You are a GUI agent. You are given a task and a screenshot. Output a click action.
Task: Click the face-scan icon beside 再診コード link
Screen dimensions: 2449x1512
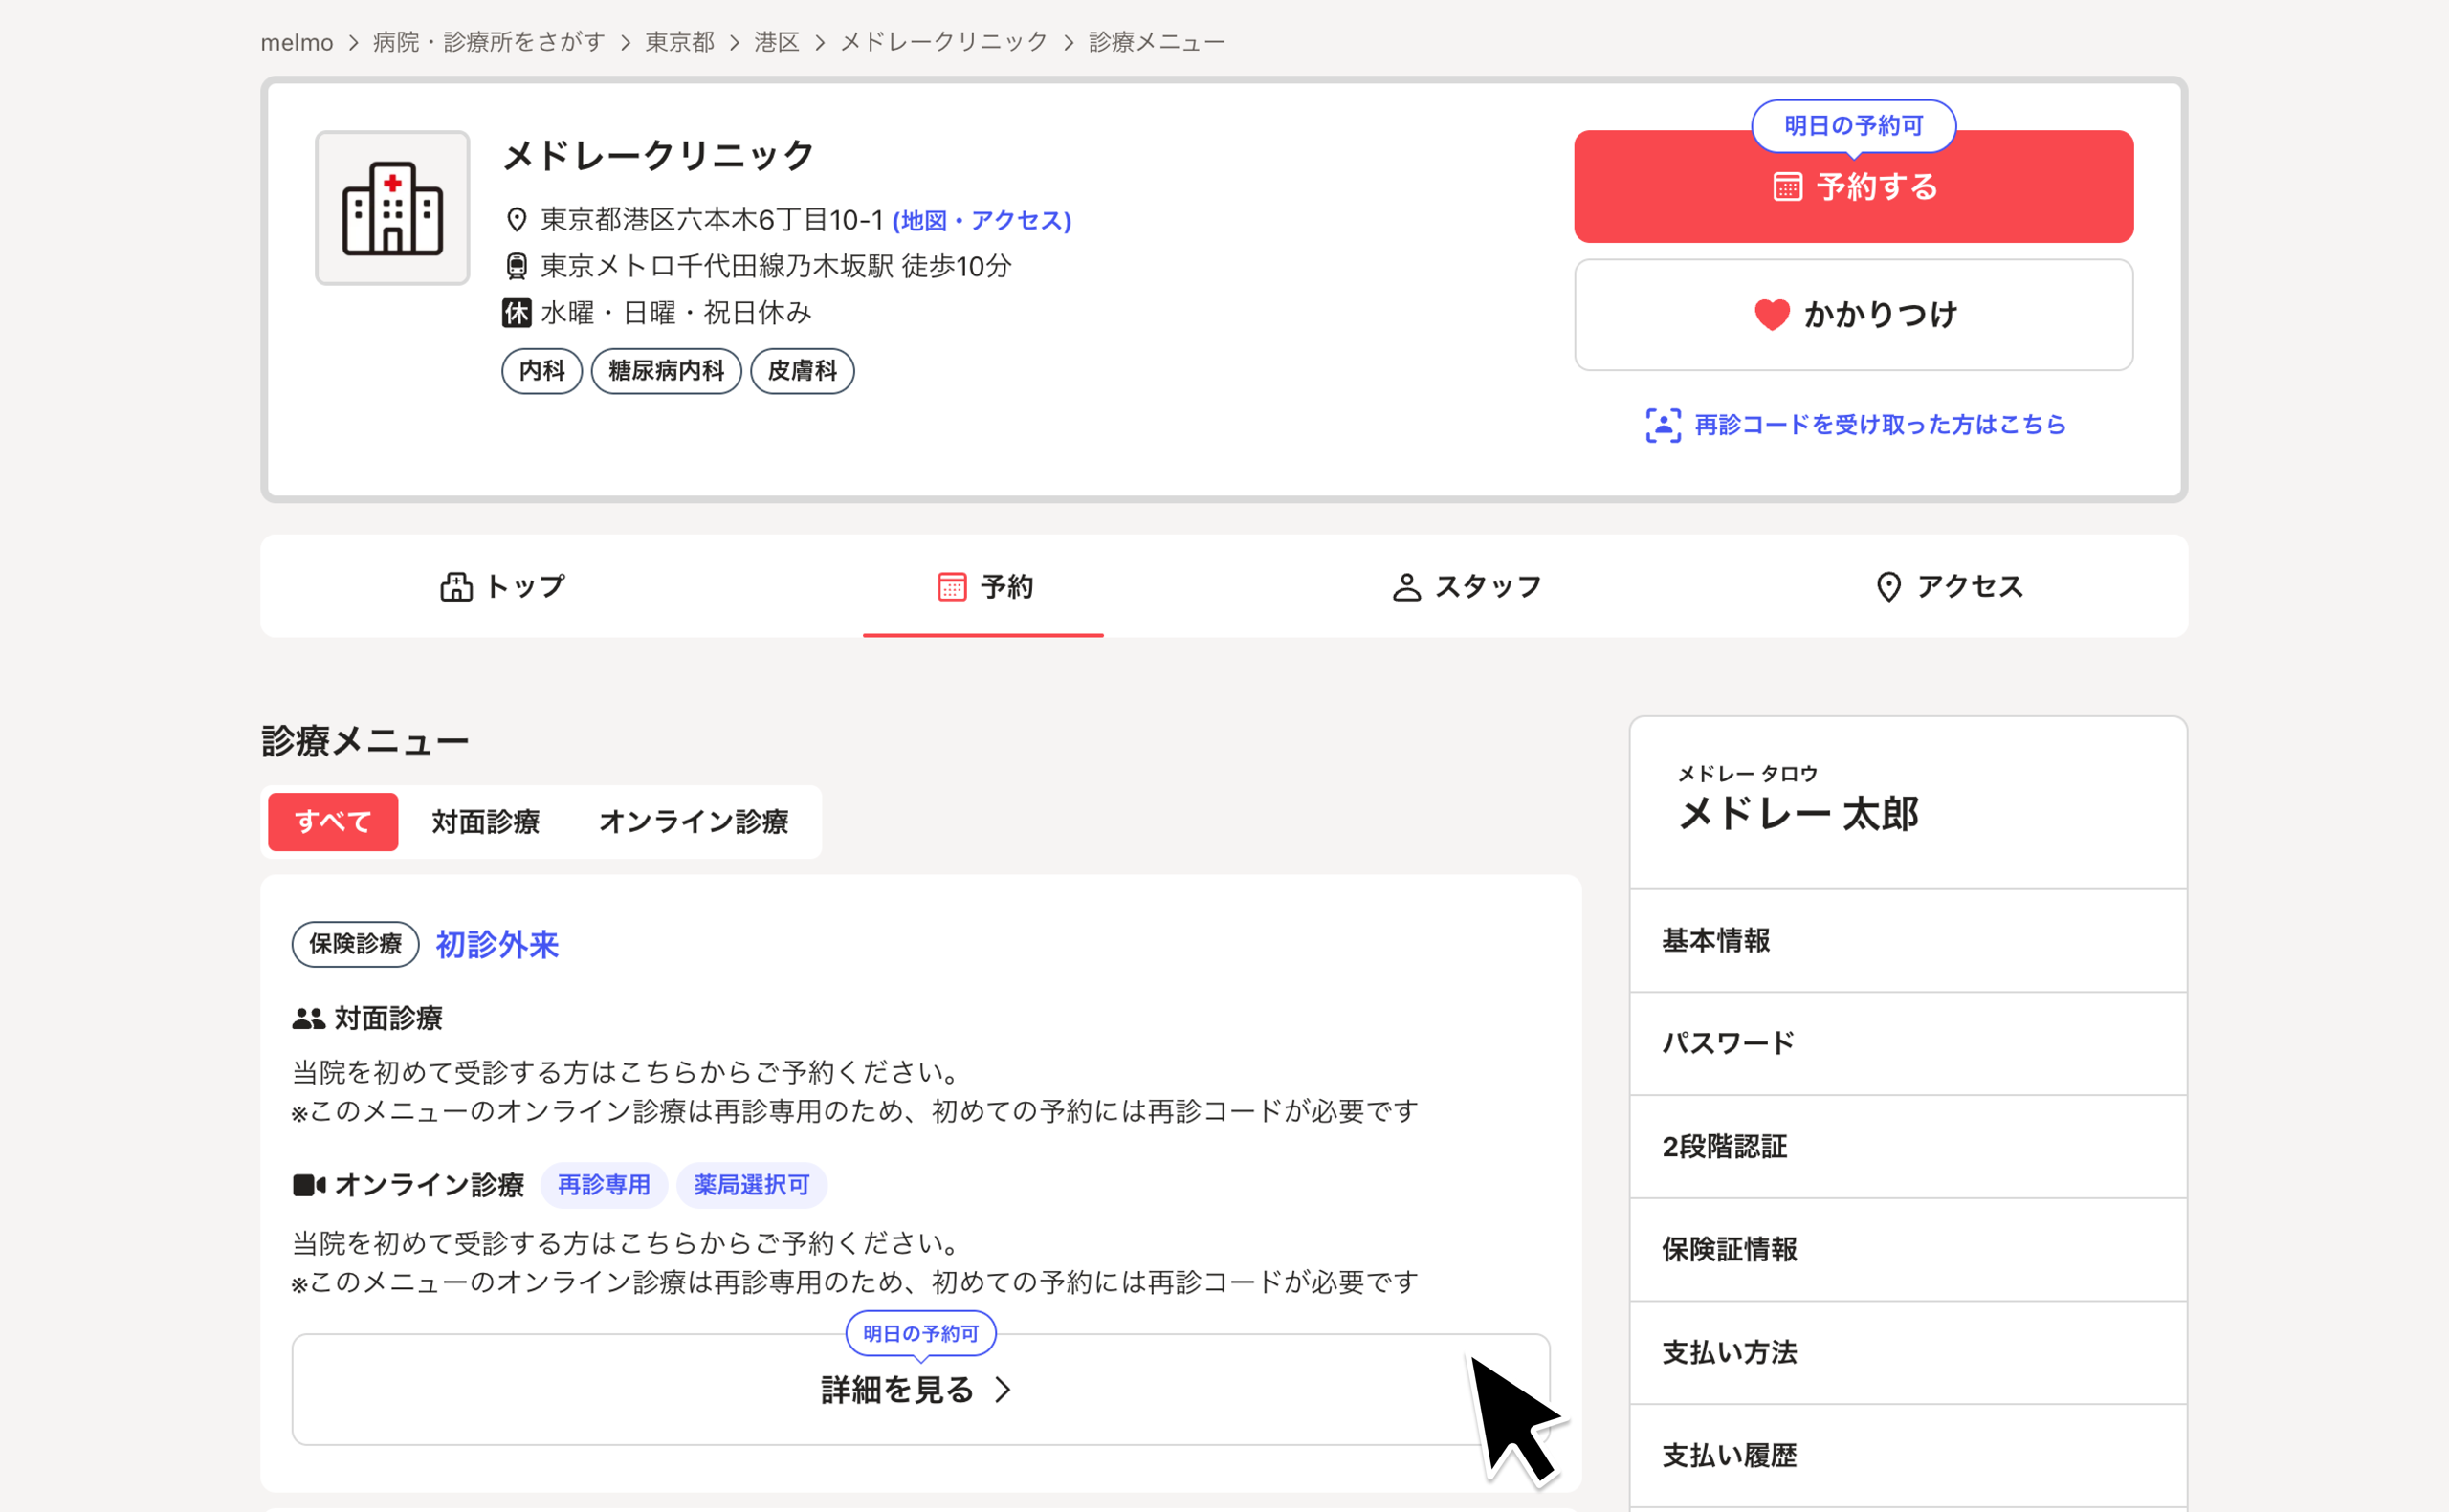[1663, 425]
